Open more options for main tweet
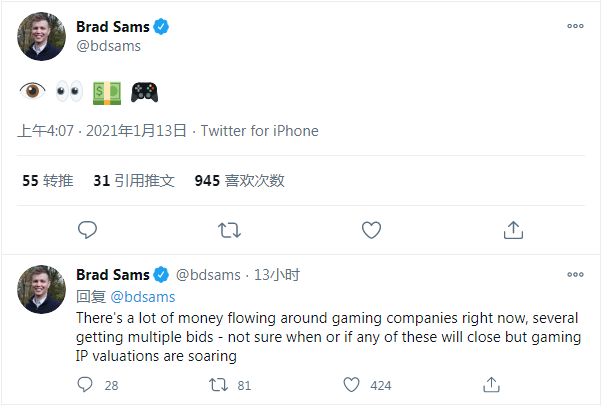 [575, 27]
